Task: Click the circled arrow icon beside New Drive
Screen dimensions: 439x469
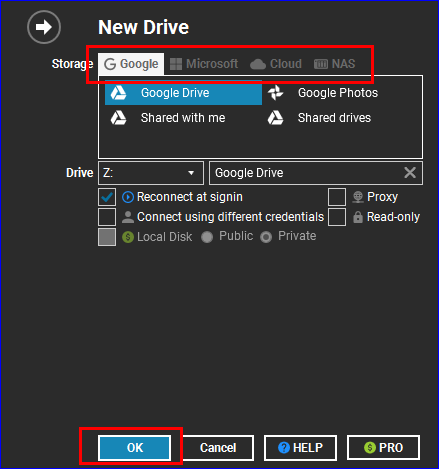Action: coord(44,27)
